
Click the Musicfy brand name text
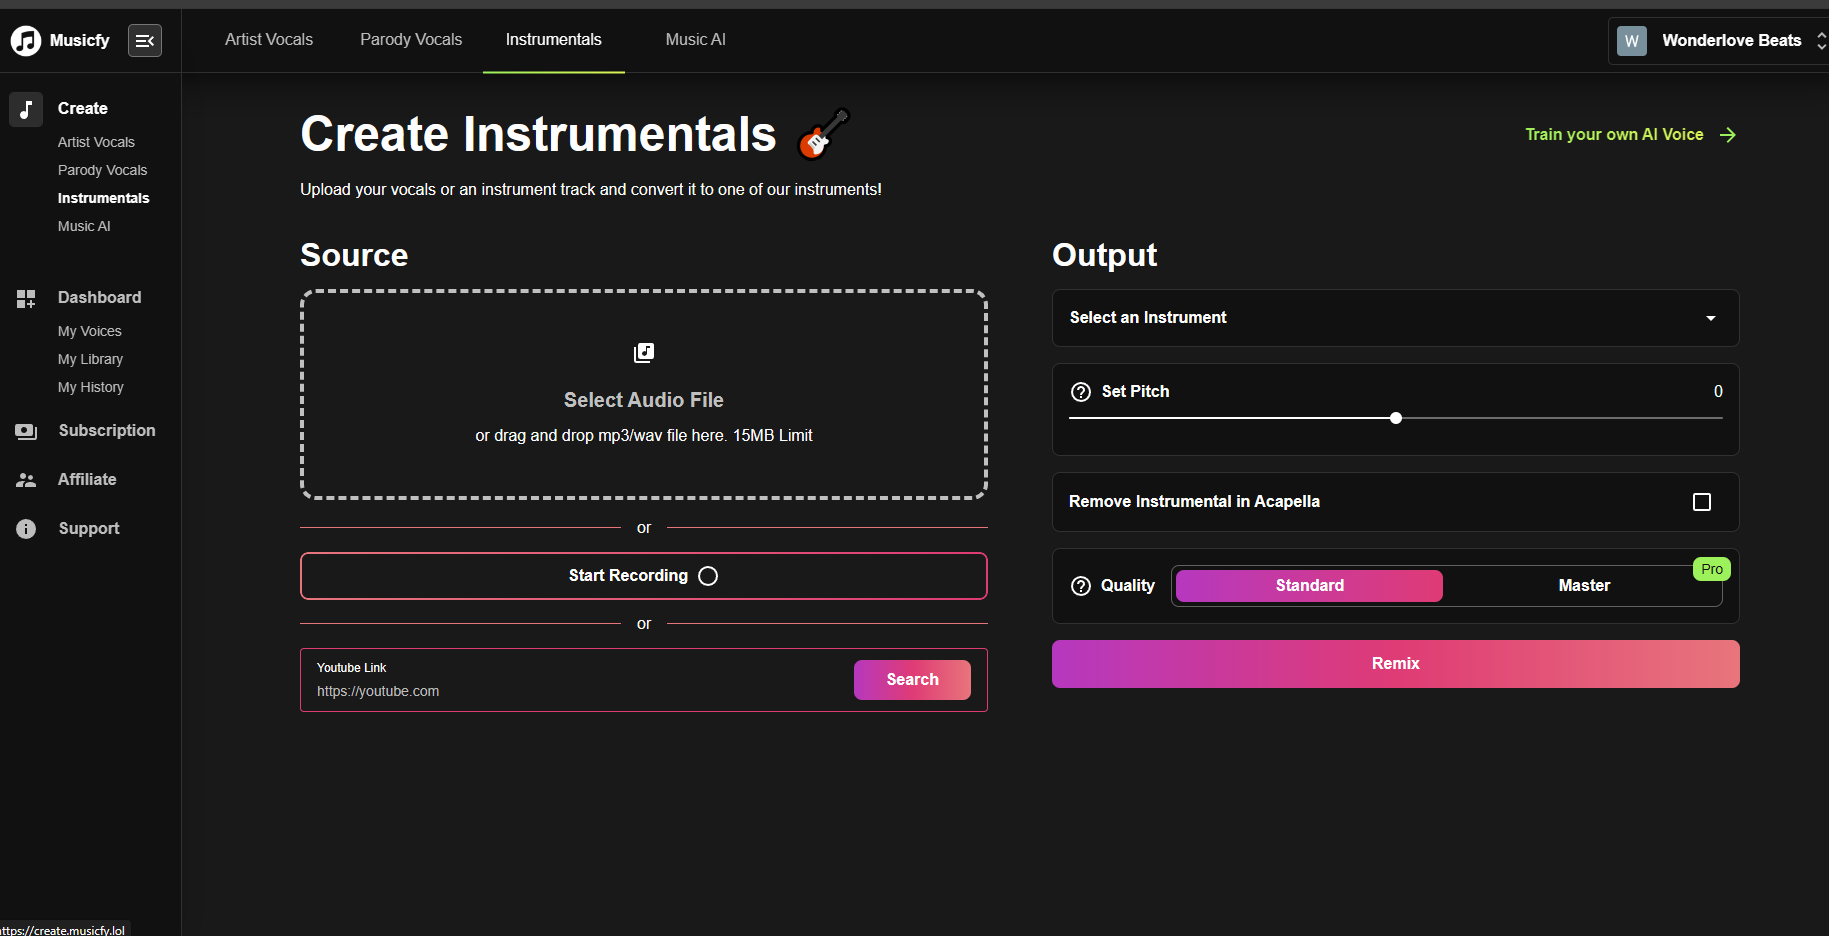tap(80, 40)
